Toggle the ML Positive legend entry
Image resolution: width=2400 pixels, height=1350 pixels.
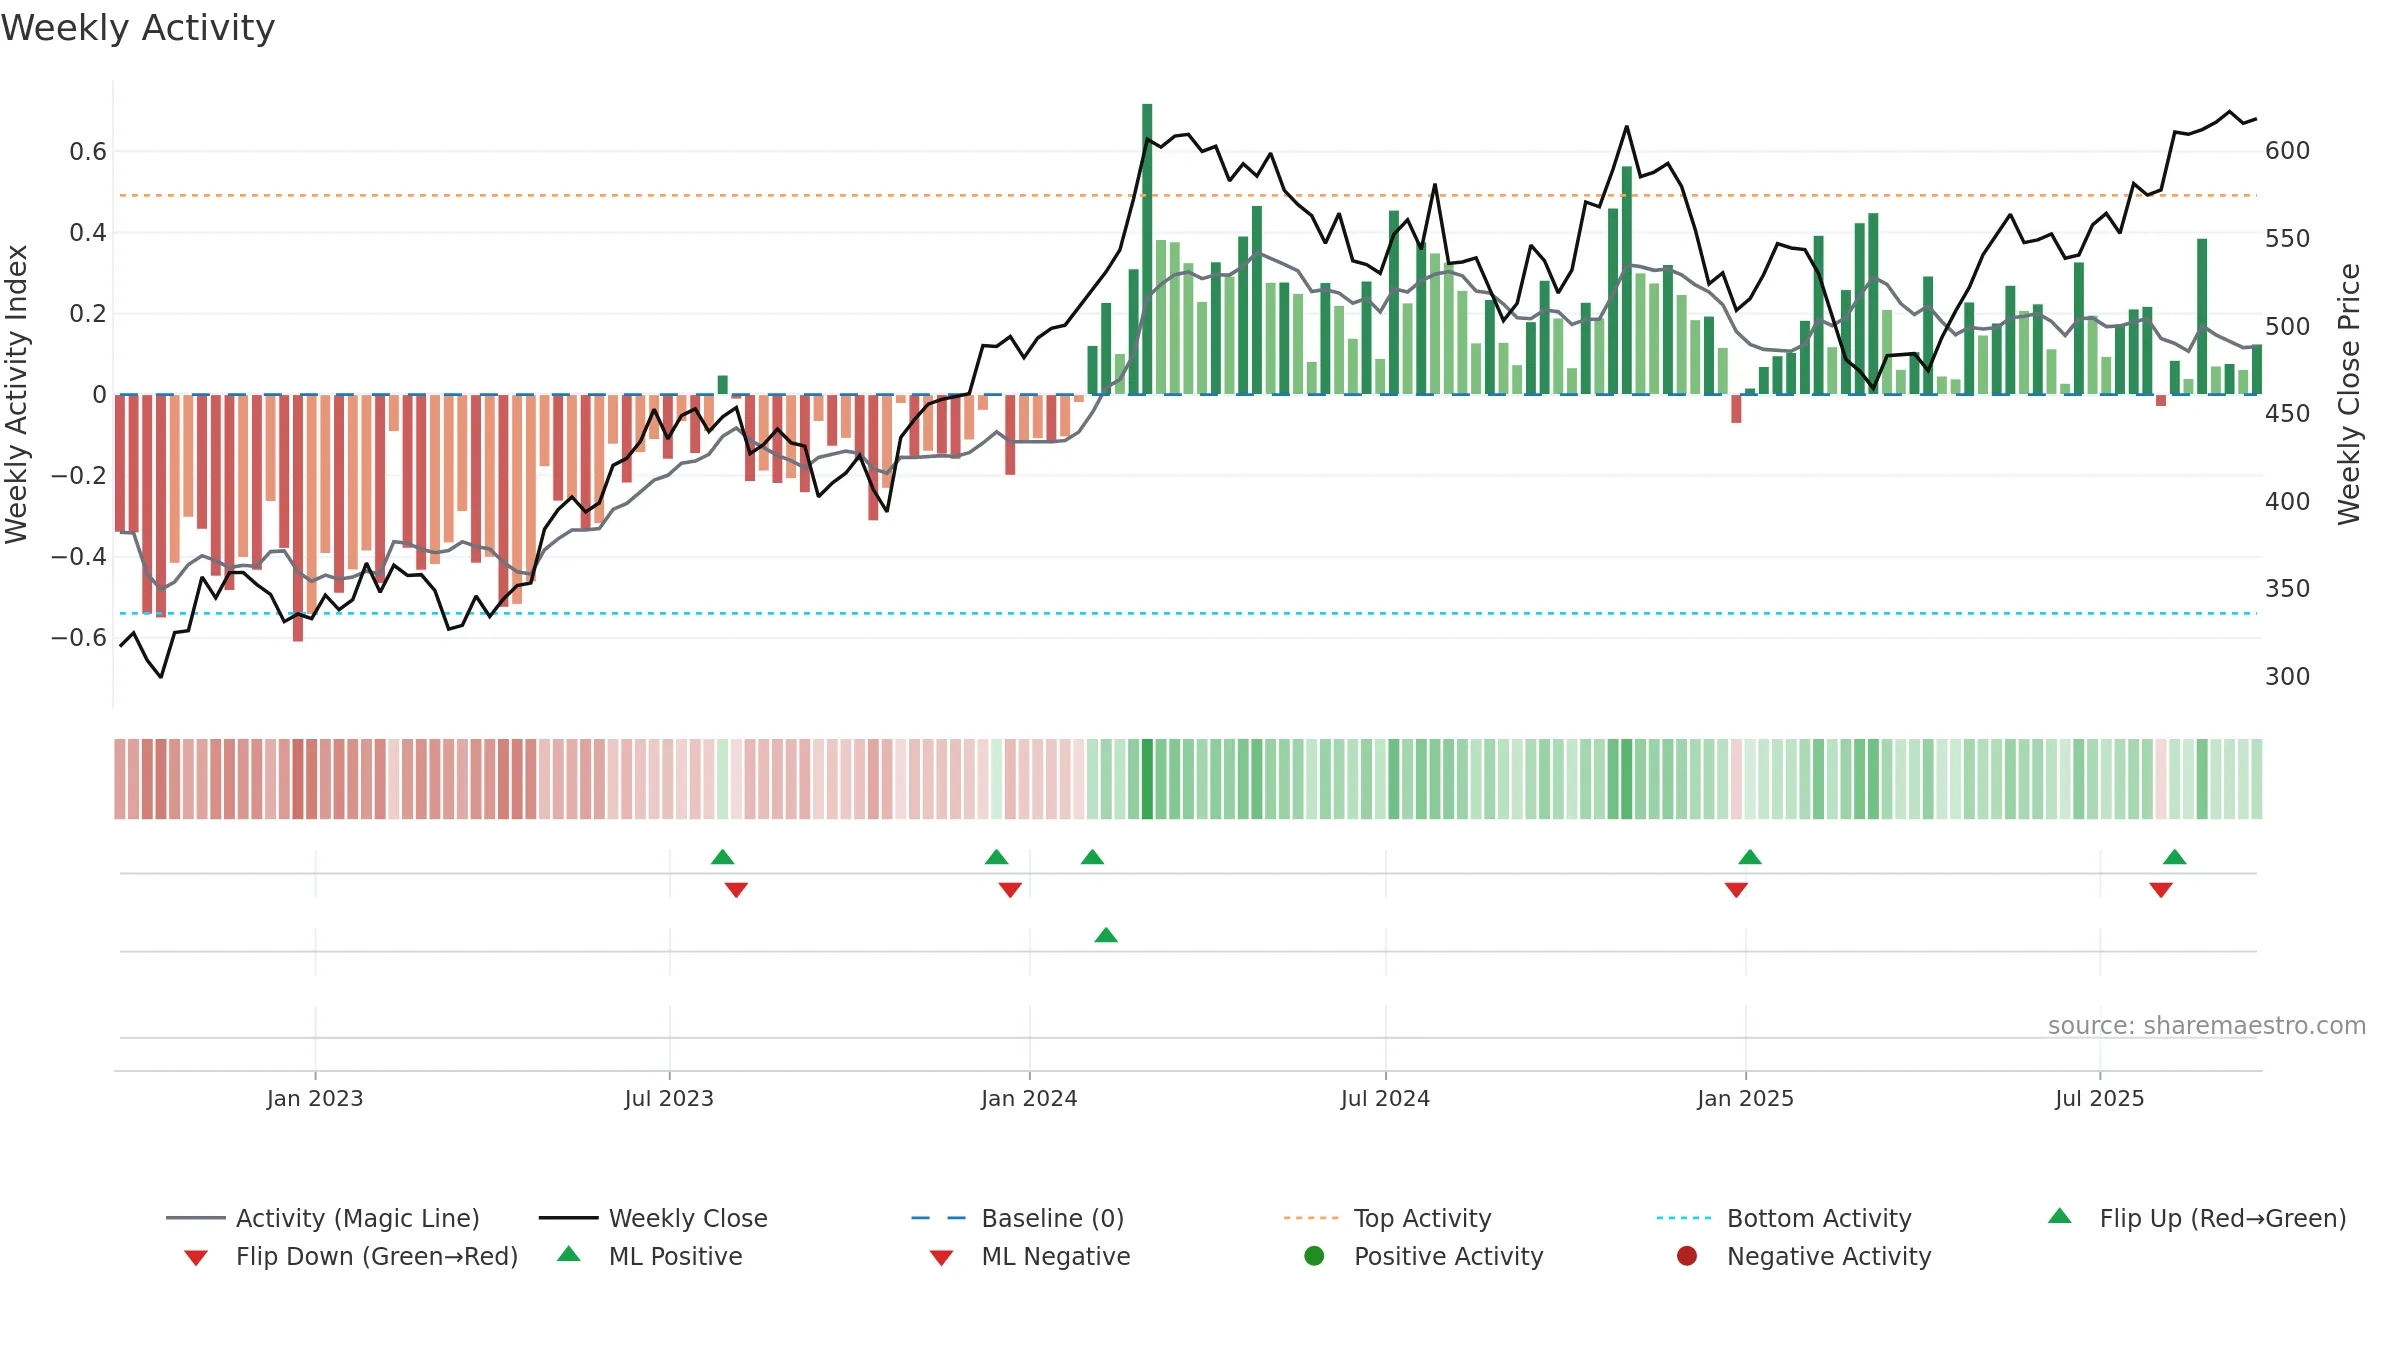(649, 1256)
